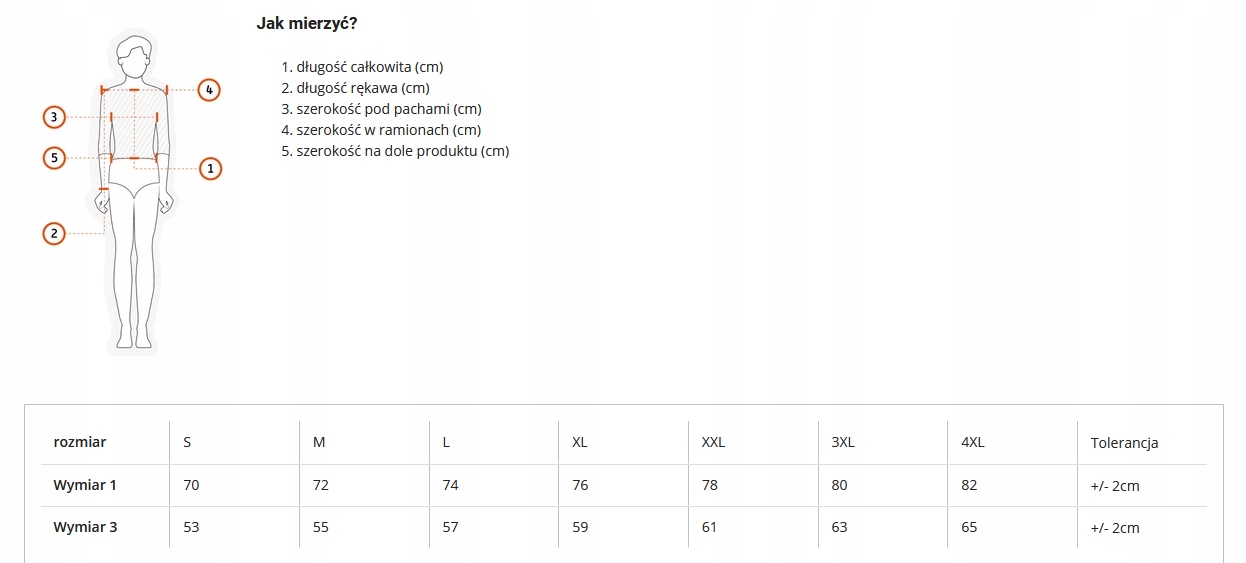Click 'szerokość na dole produktu (cm)' entry
The image size is (1246, 563).
[402, 151]
